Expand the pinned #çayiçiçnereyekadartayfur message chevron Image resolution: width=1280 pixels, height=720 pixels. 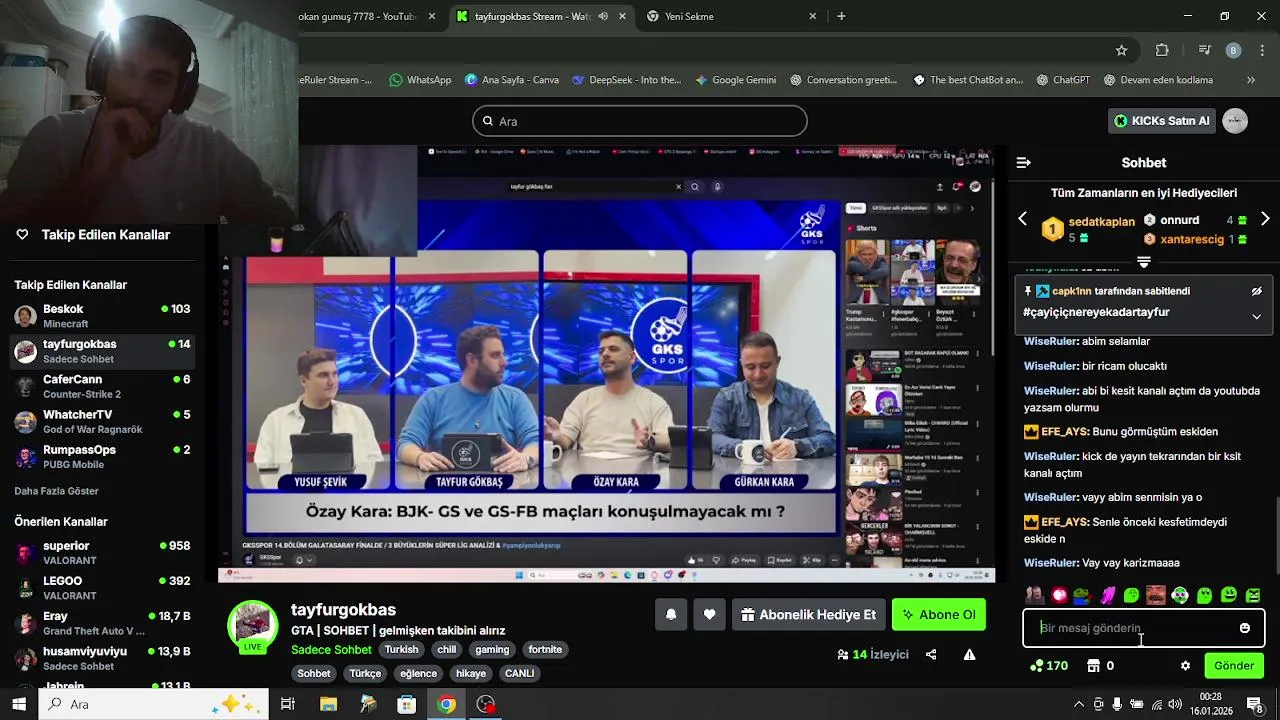click(x=1257, y=317)
